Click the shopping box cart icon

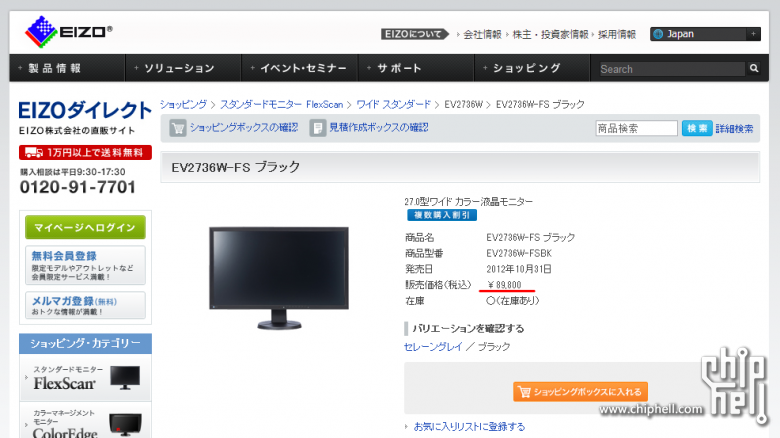[x=178, y=128]
